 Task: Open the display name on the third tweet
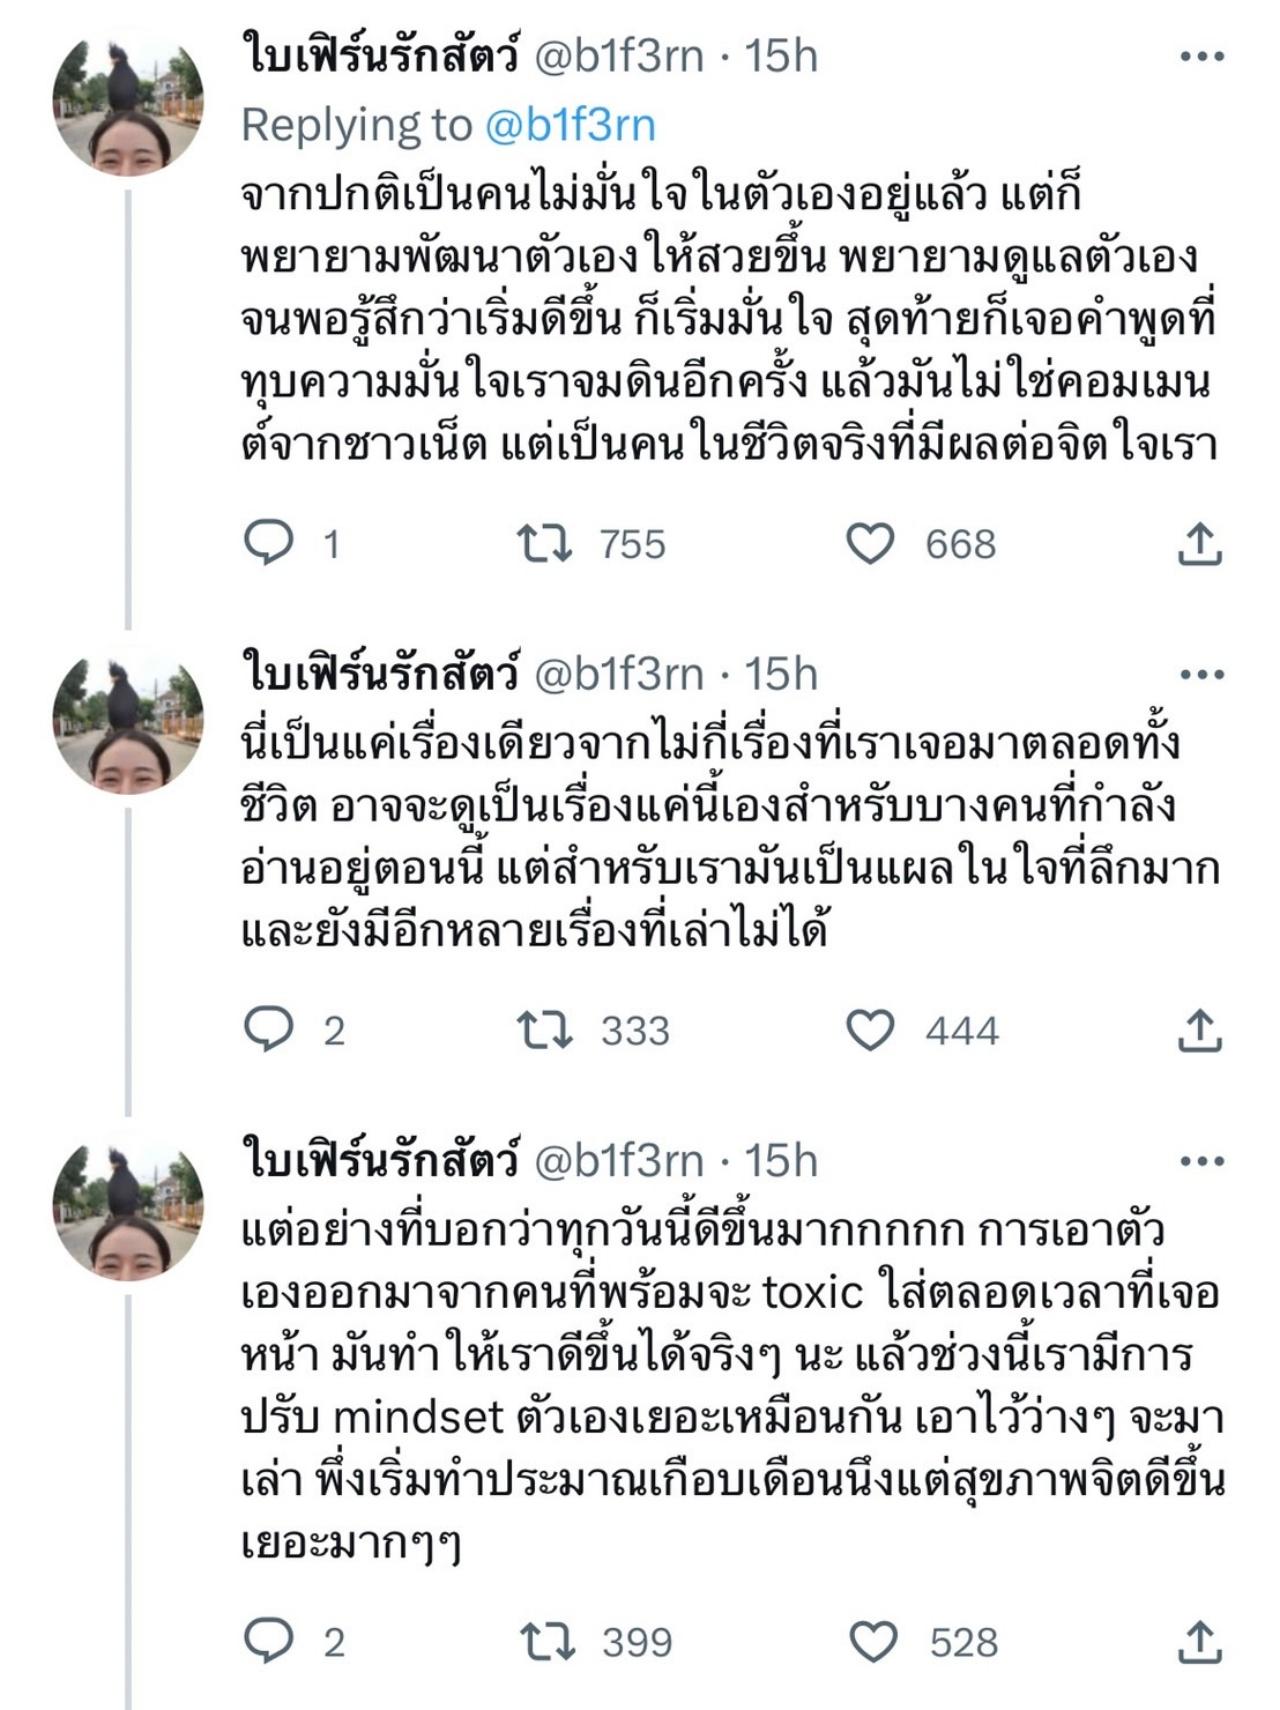click(x=380, y=1161)
